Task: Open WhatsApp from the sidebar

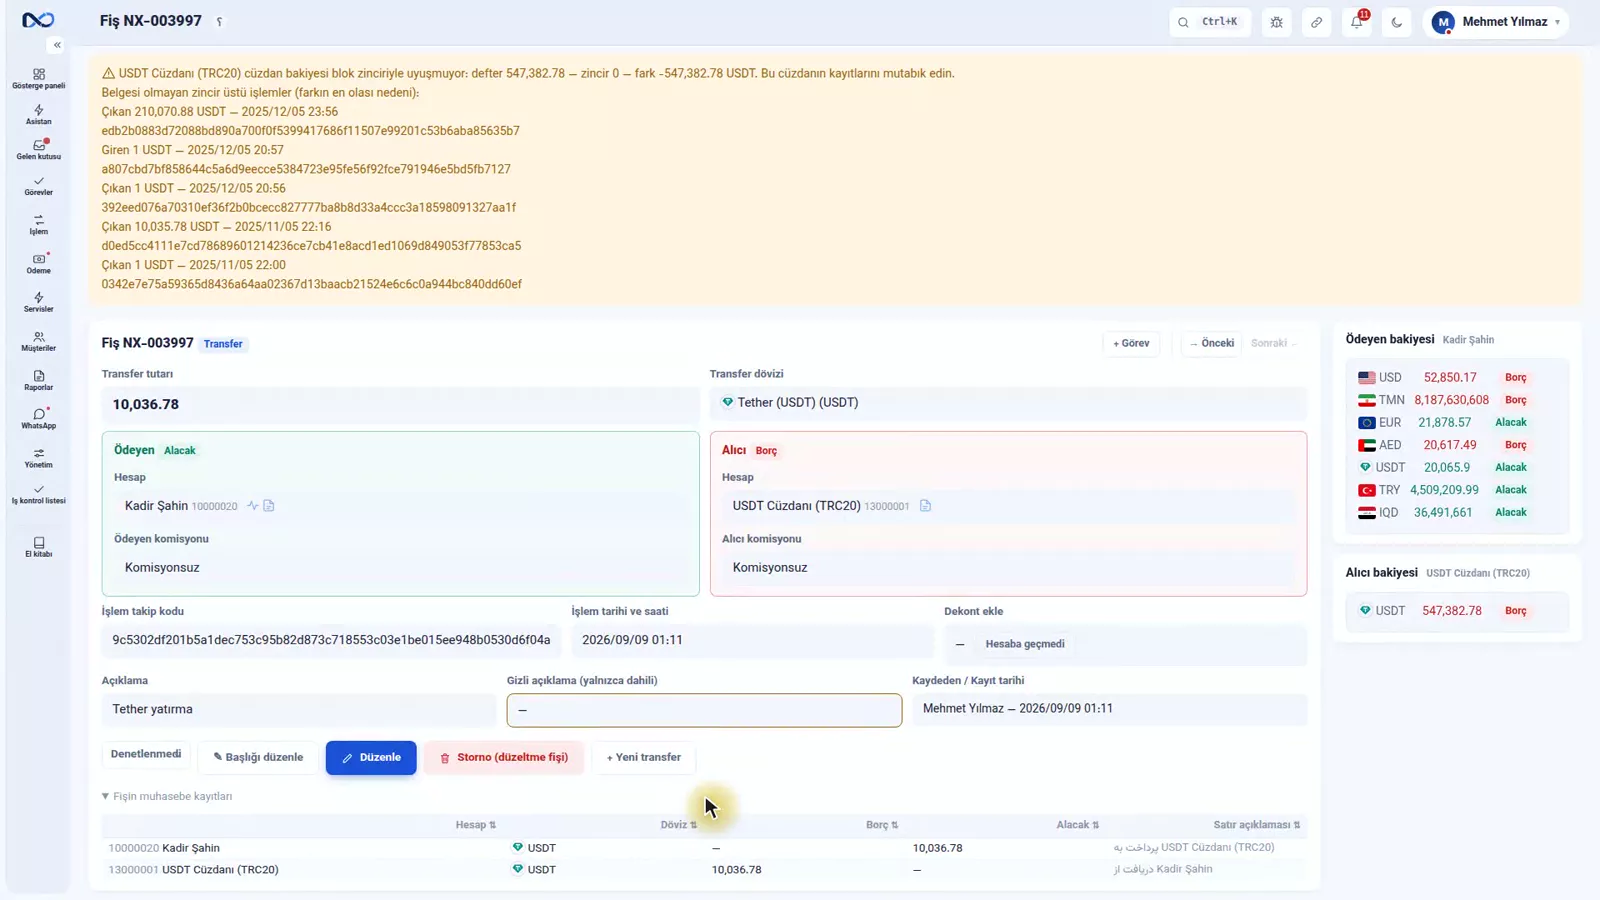Action: 38,418
